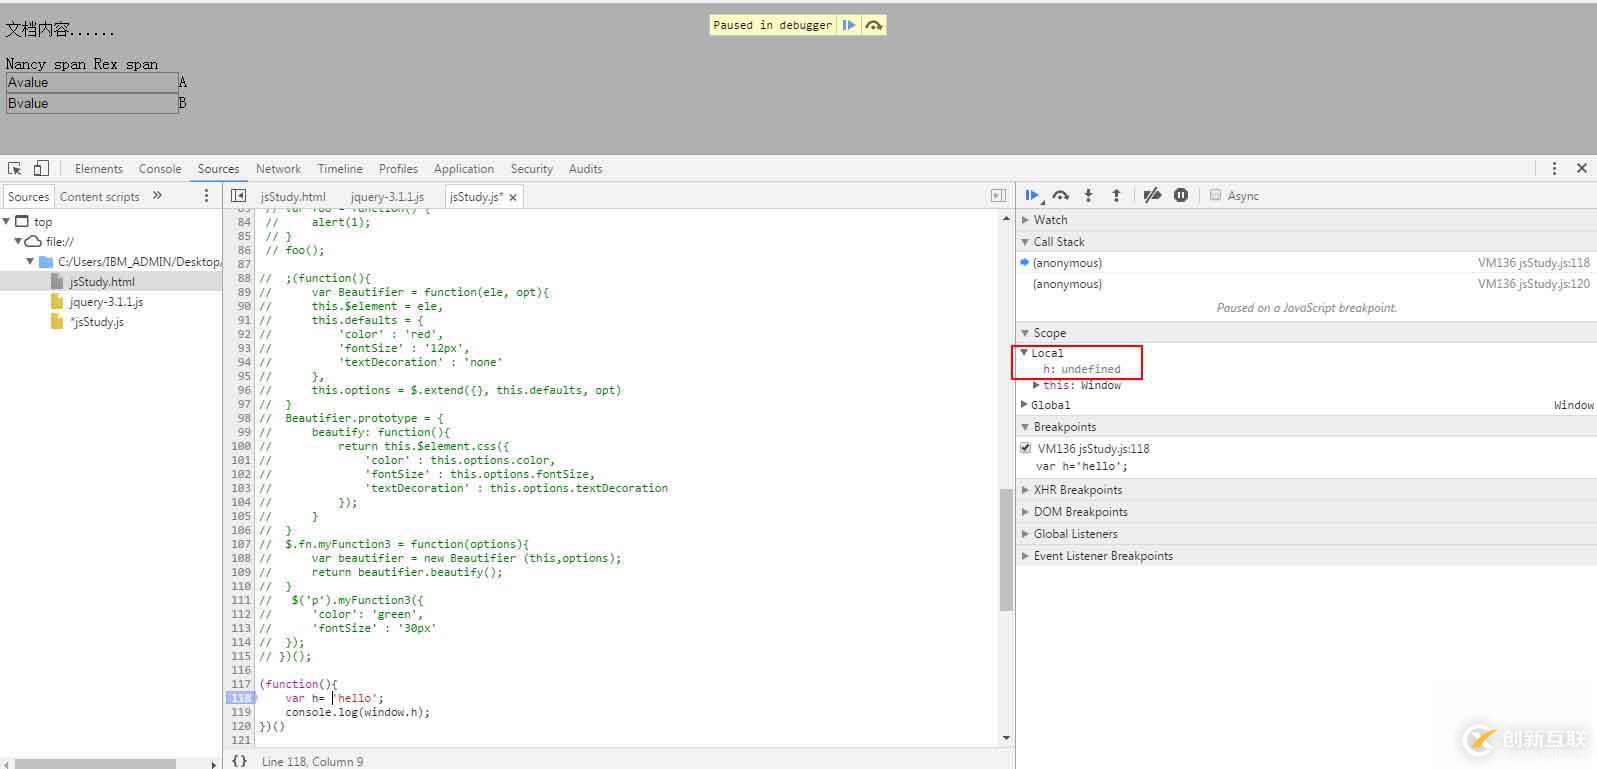Toggle the debugger sidebar icon
This screenshot has height=769, width=1597.
coord(998,196)
